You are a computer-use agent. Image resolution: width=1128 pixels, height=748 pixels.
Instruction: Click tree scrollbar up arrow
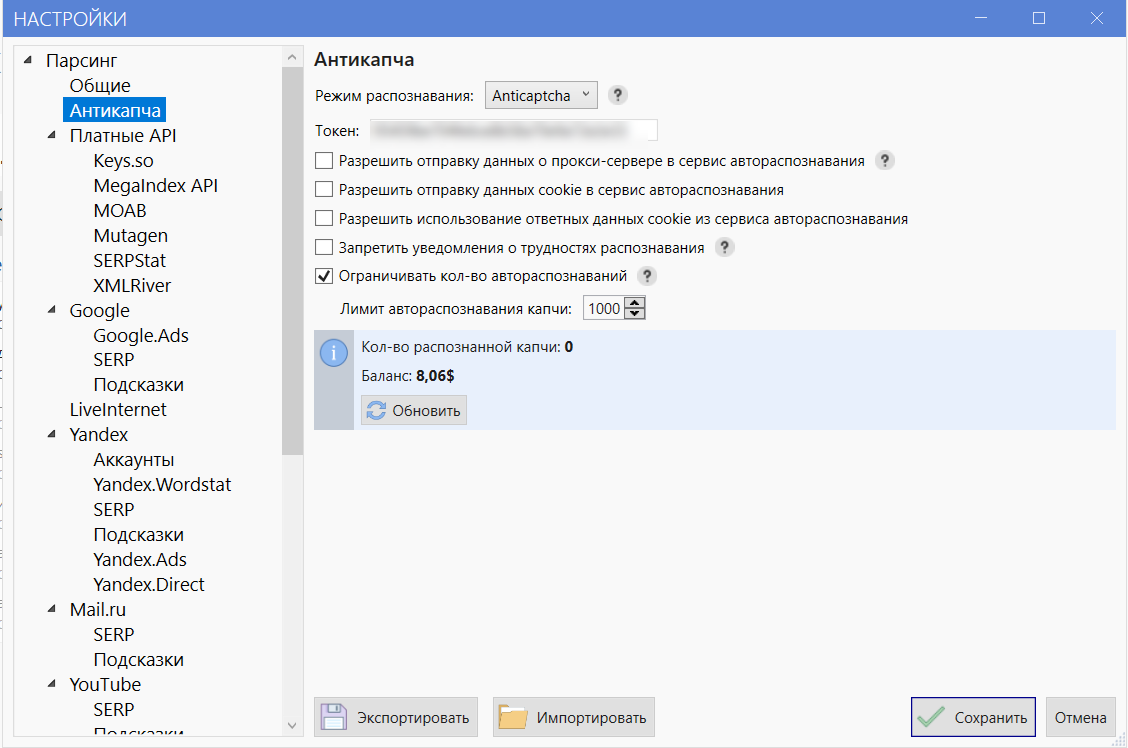coord(292,57)
